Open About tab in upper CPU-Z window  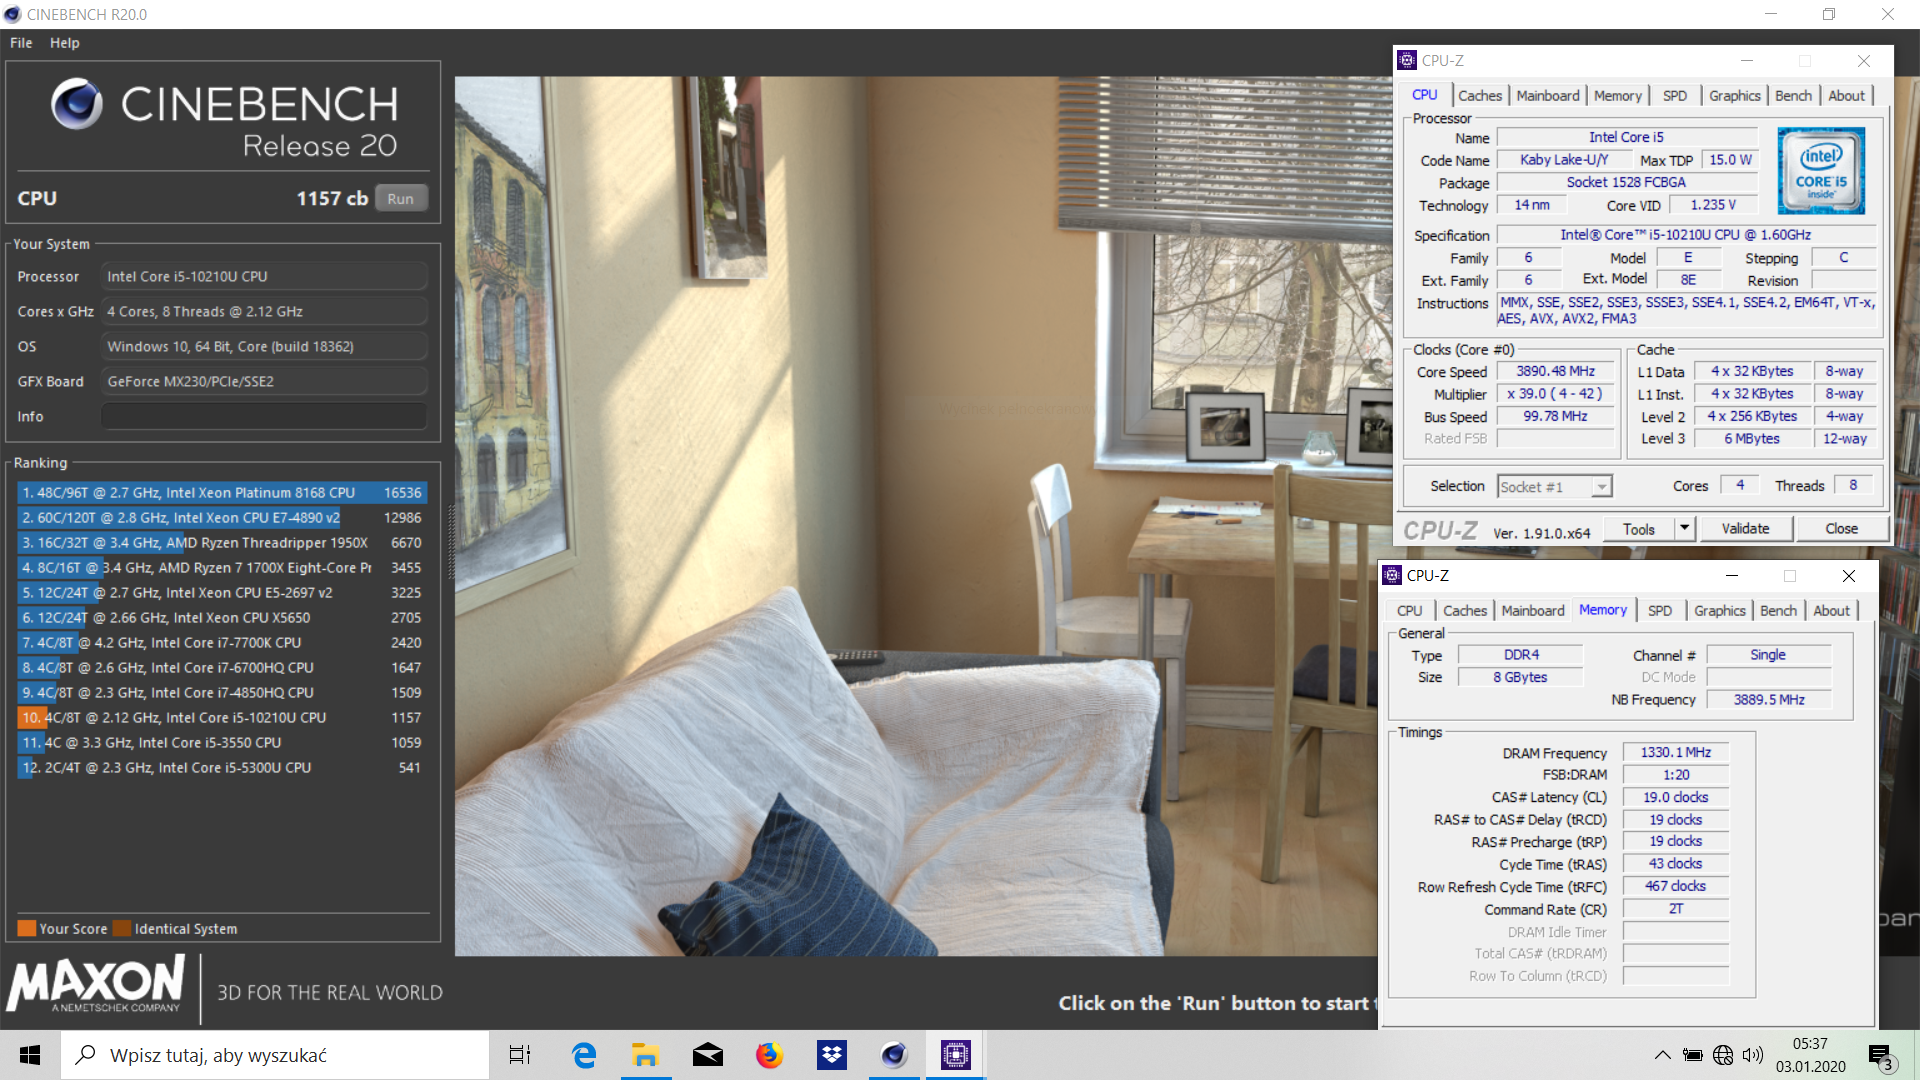[x=1846, y=95]
